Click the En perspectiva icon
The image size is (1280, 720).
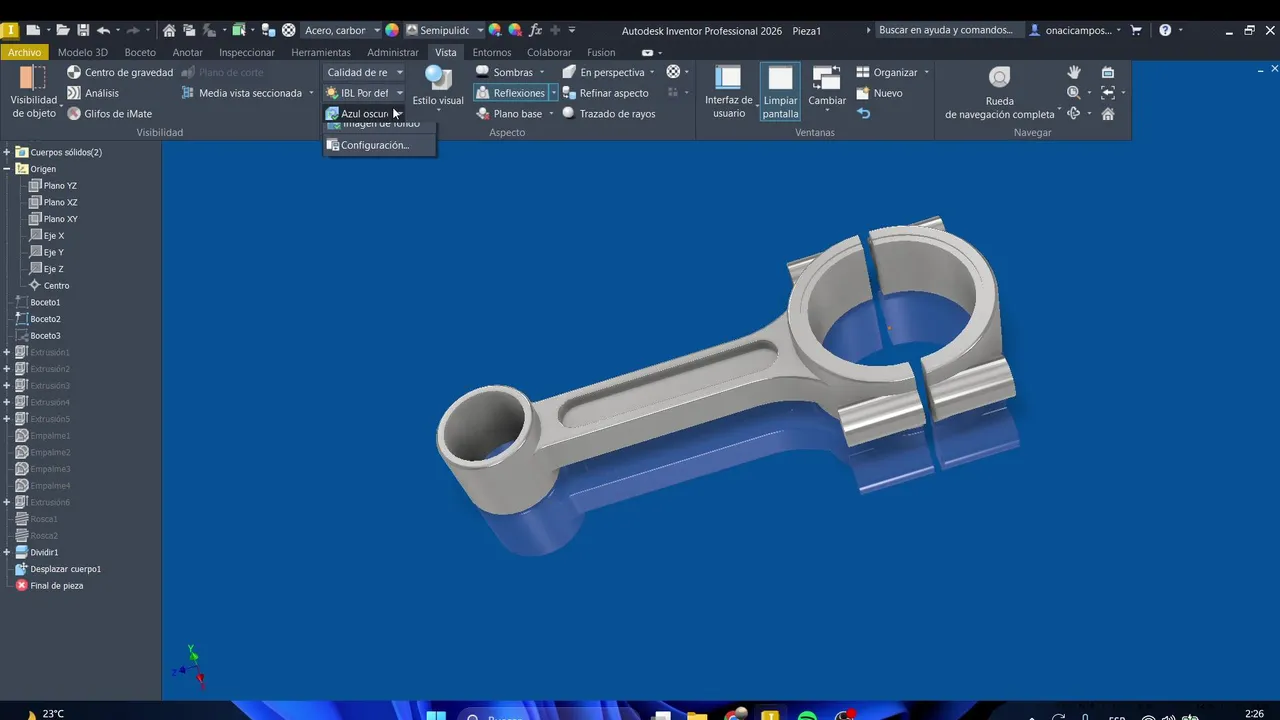coord(569,72)
